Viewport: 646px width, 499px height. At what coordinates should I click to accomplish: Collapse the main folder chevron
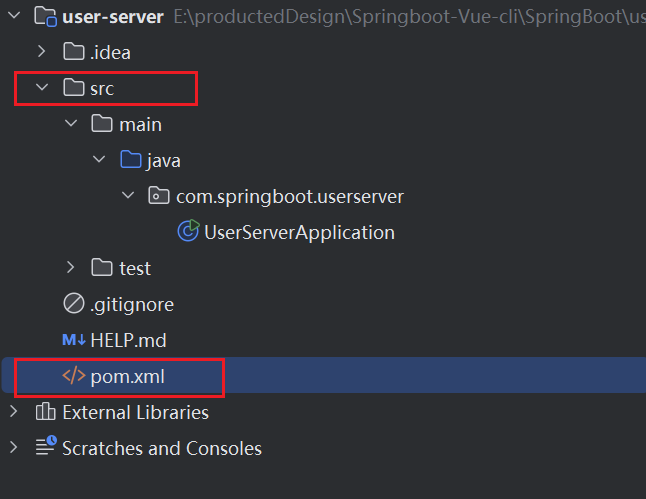70,124
